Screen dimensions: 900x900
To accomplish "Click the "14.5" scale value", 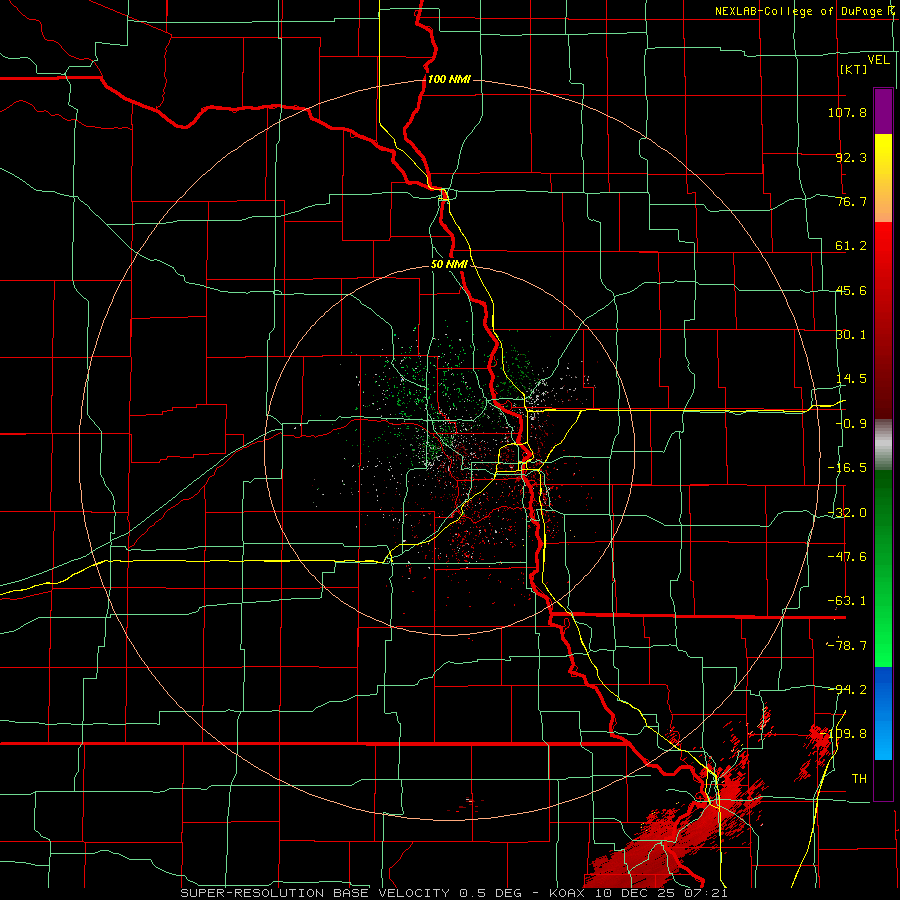I will click(851, 379).
